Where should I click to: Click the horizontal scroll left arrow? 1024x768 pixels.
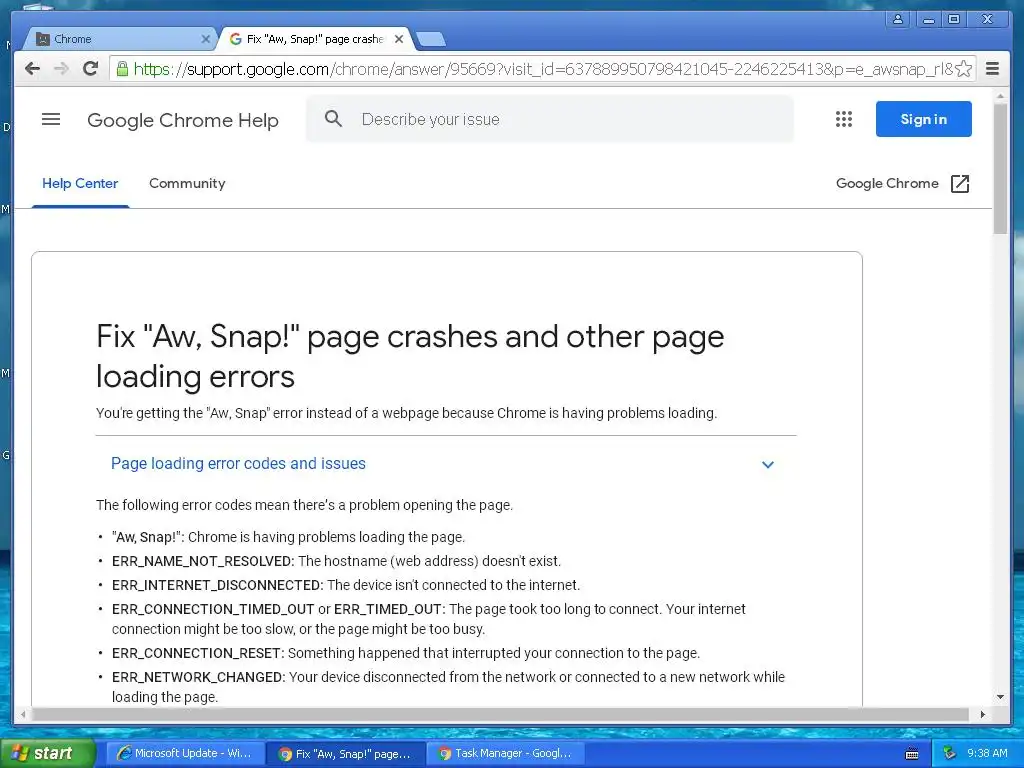[x=23, y=714]
